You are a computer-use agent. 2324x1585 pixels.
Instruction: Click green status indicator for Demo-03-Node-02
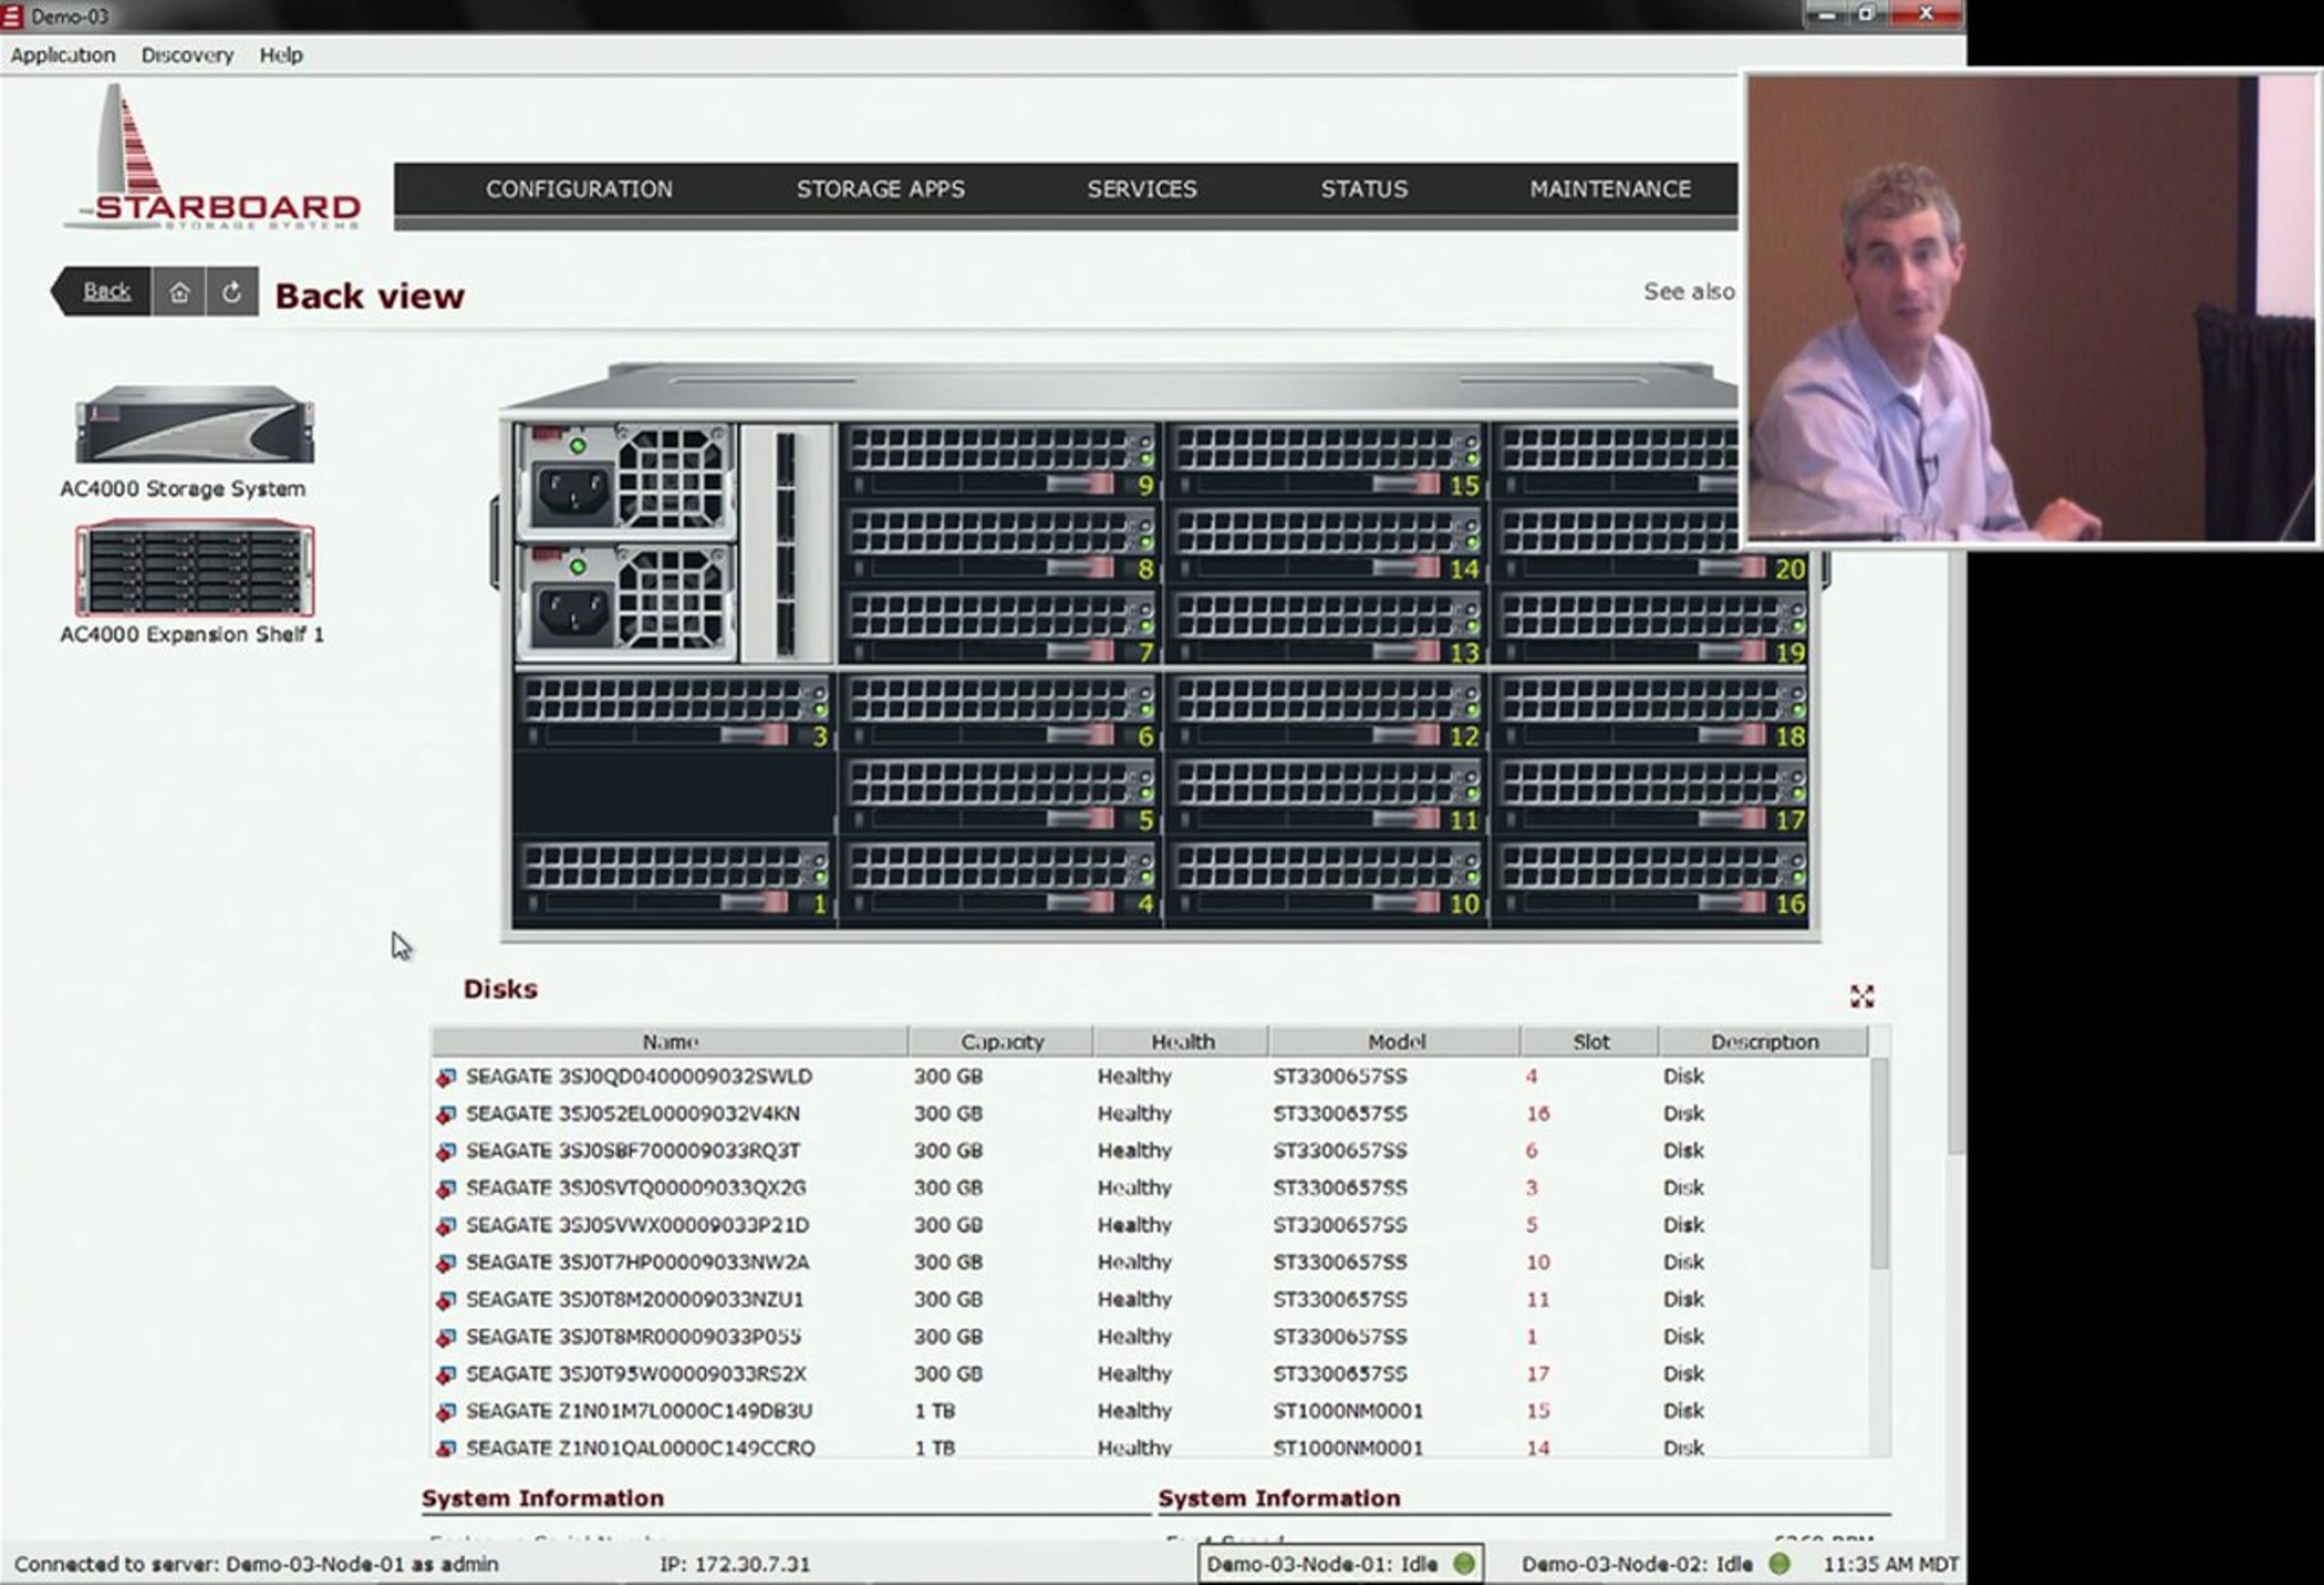point(1779,1563)
